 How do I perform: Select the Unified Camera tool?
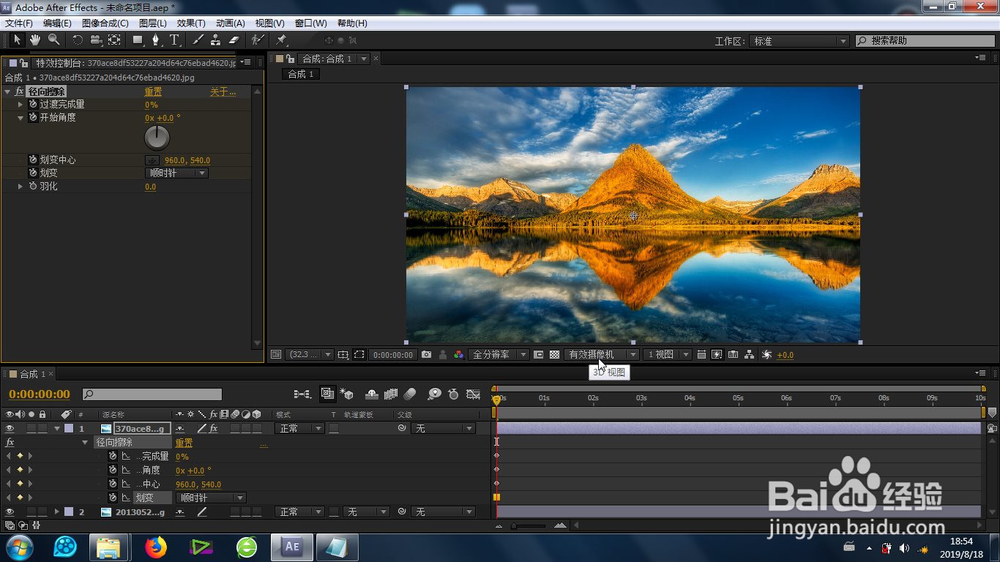pyautogui.click(x=96, y=40)
